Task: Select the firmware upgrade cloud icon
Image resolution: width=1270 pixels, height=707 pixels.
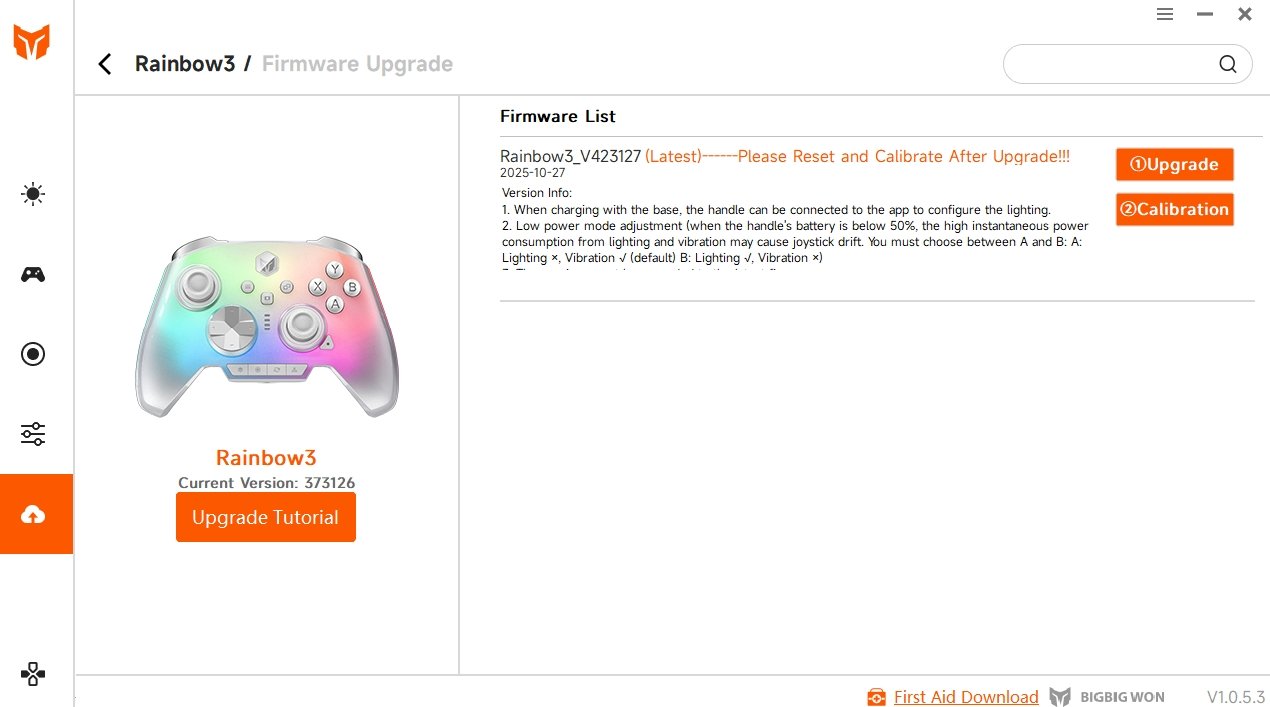Action: (x=33, y=514)
